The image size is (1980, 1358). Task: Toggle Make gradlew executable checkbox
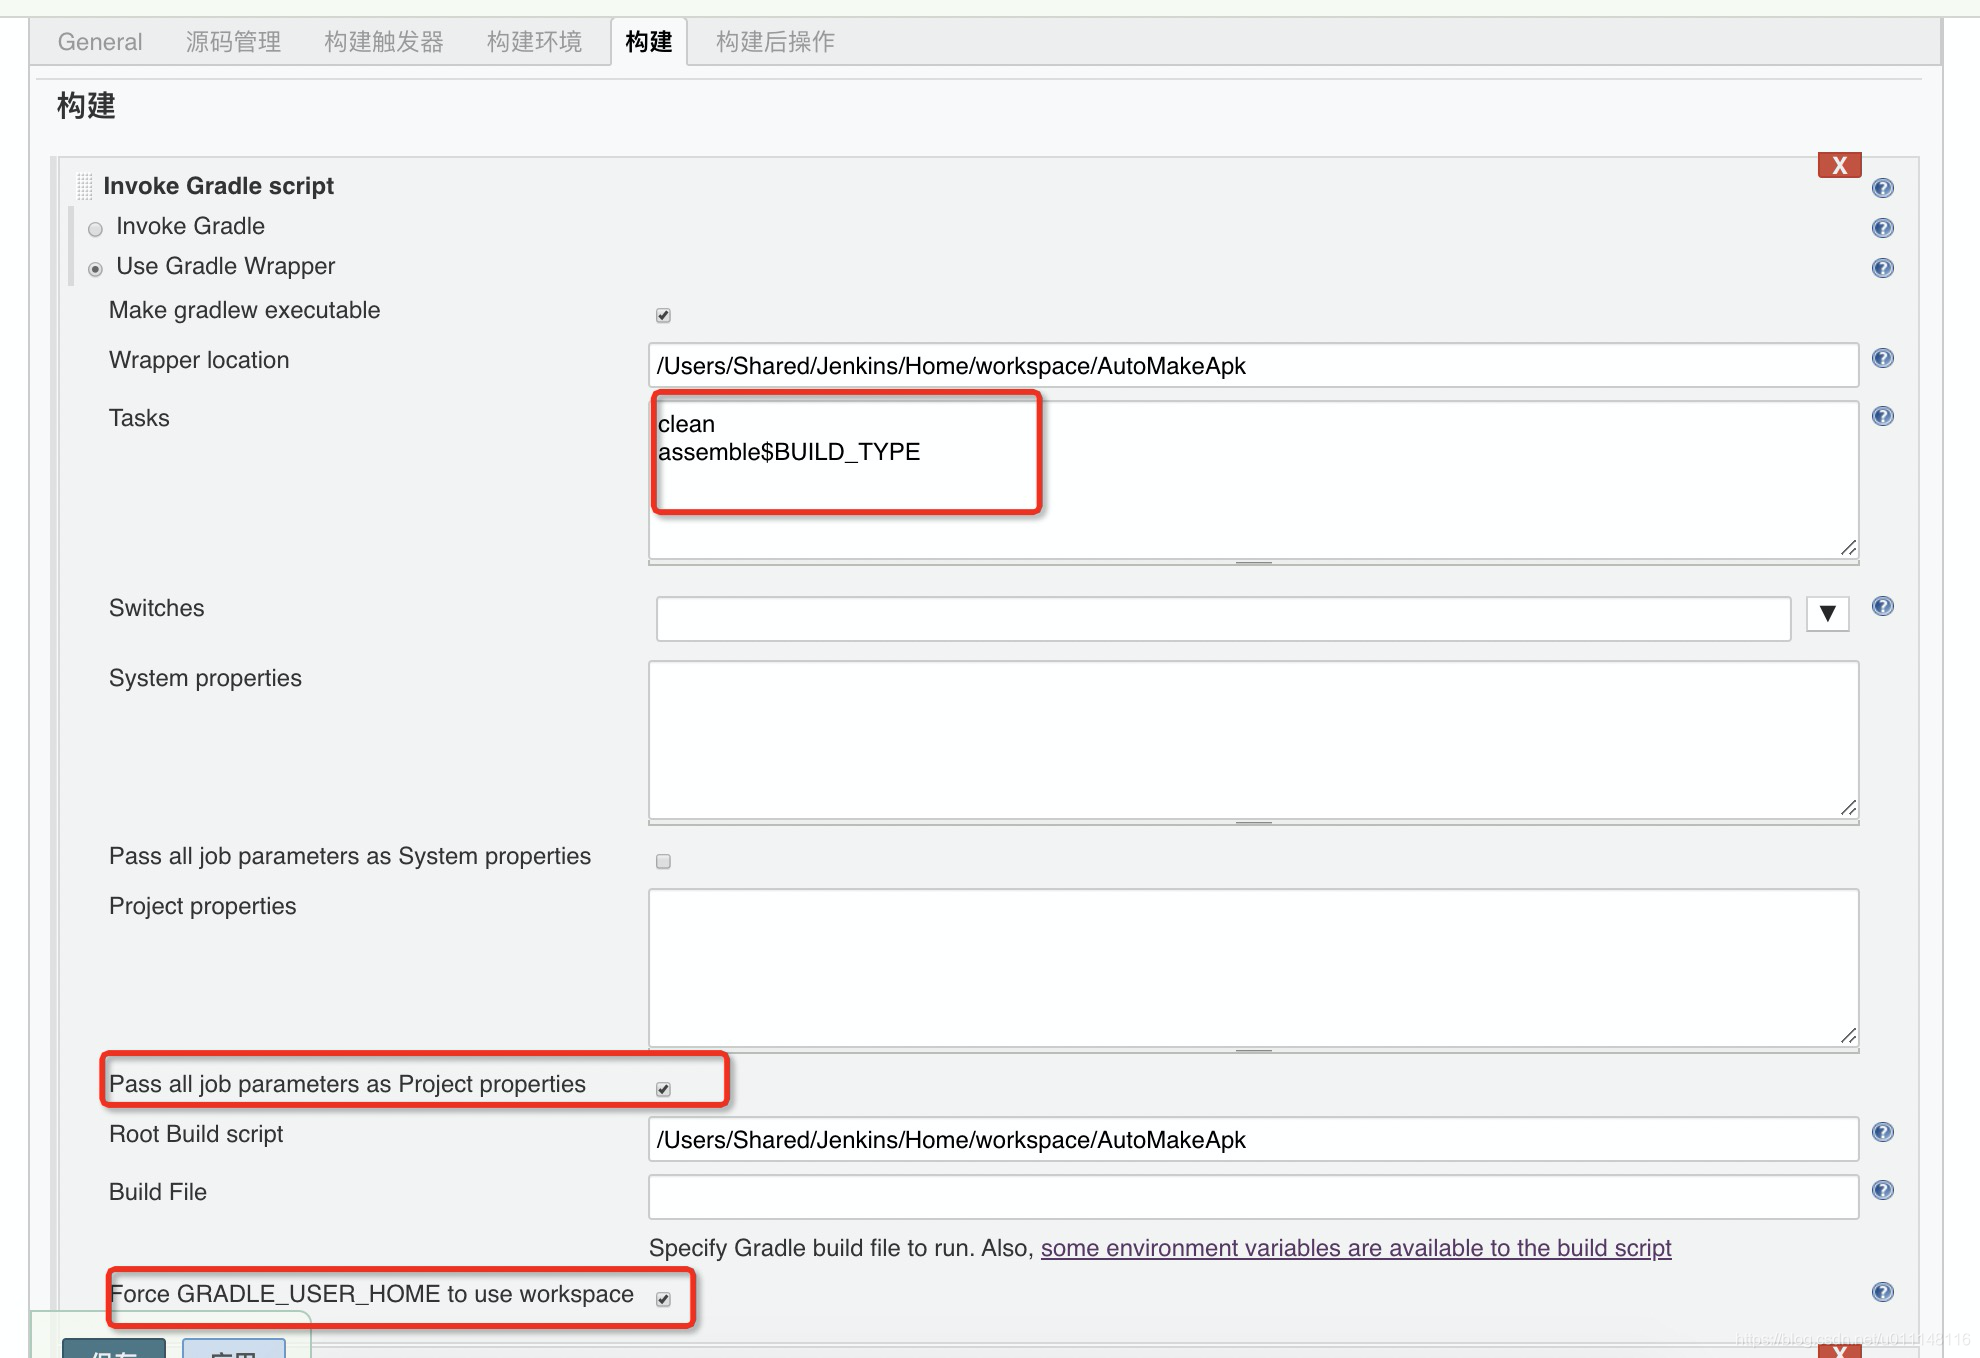(x=663, y=315)
